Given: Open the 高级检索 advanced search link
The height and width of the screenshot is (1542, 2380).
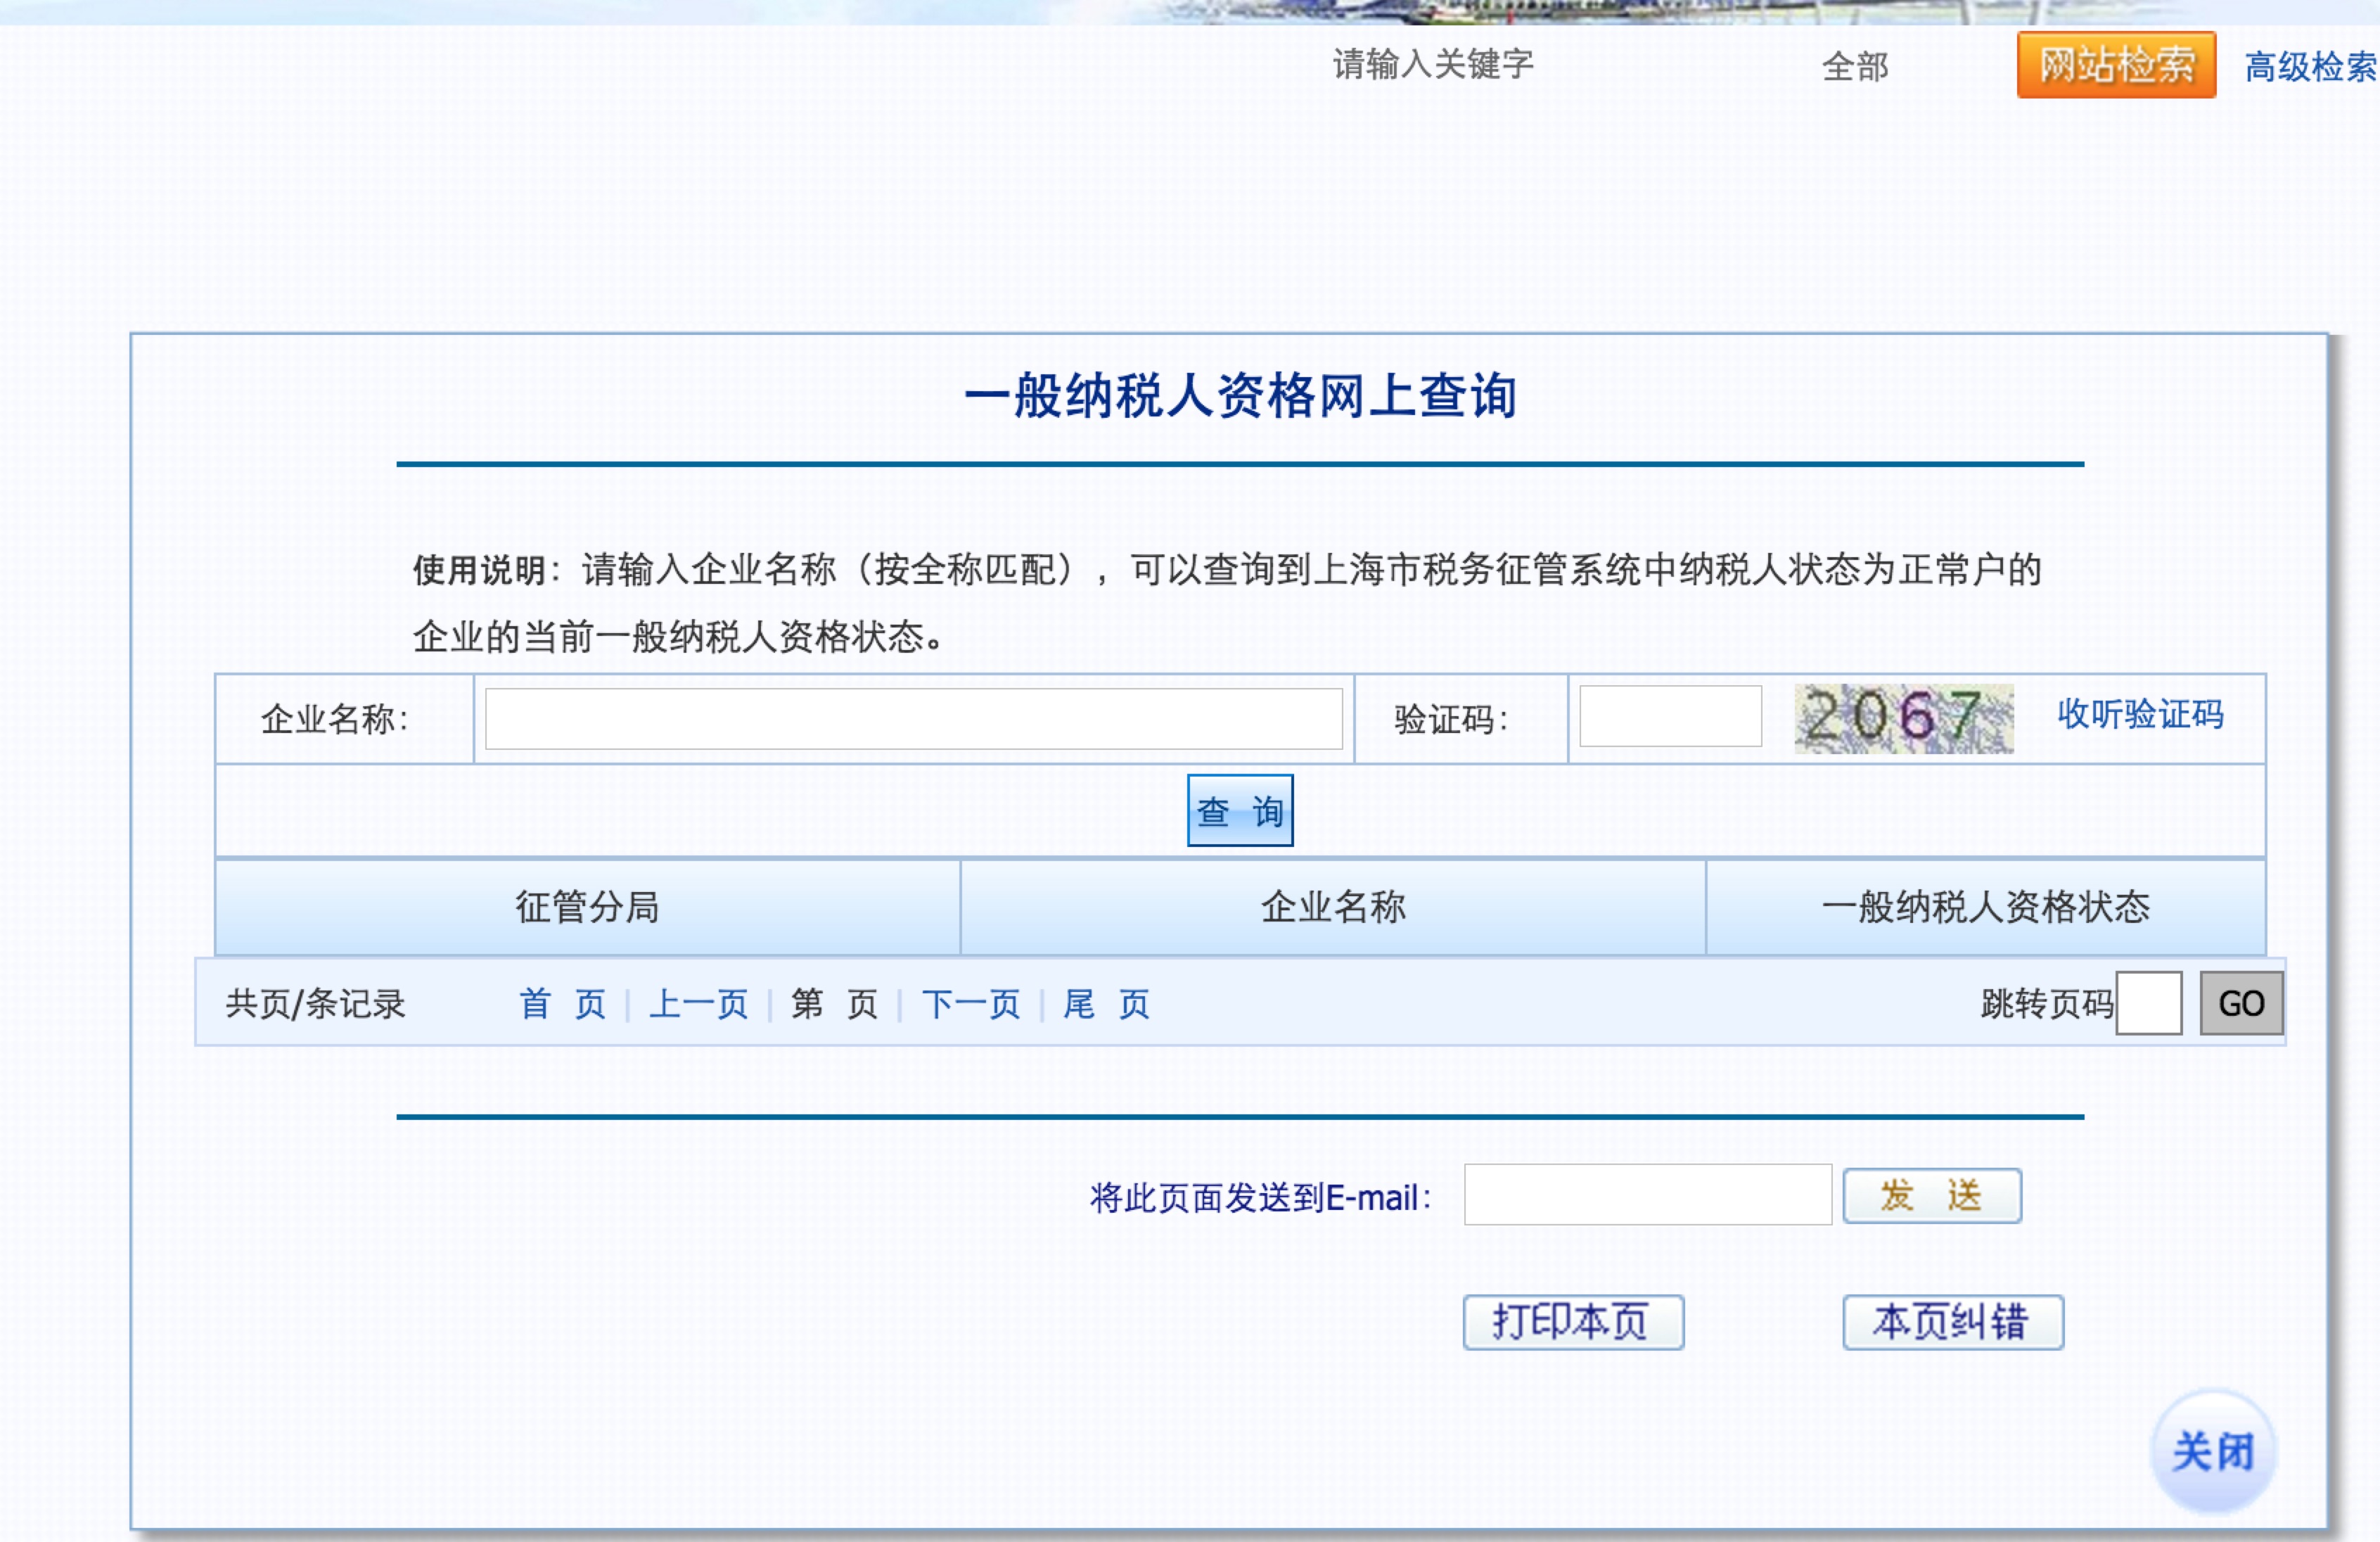Looking at the screenshot, I should 2309,67.
